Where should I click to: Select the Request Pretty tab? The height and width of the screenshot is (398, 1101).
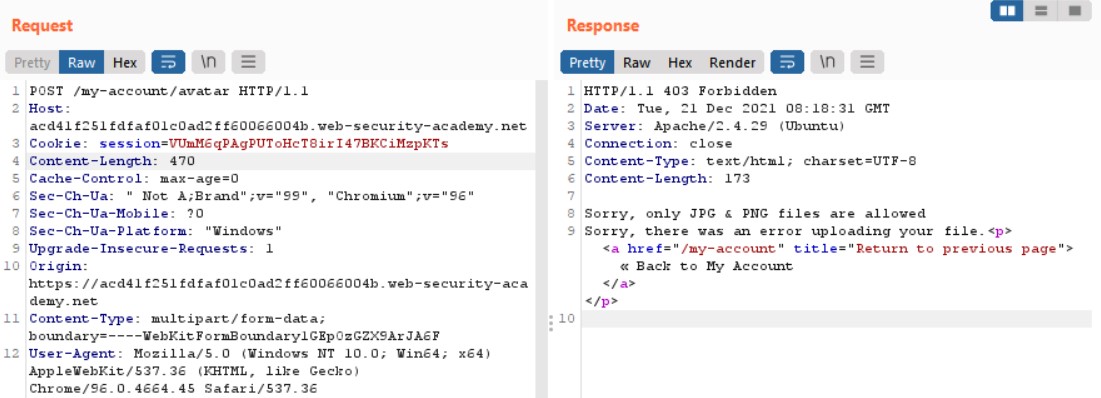click(32, 62)
